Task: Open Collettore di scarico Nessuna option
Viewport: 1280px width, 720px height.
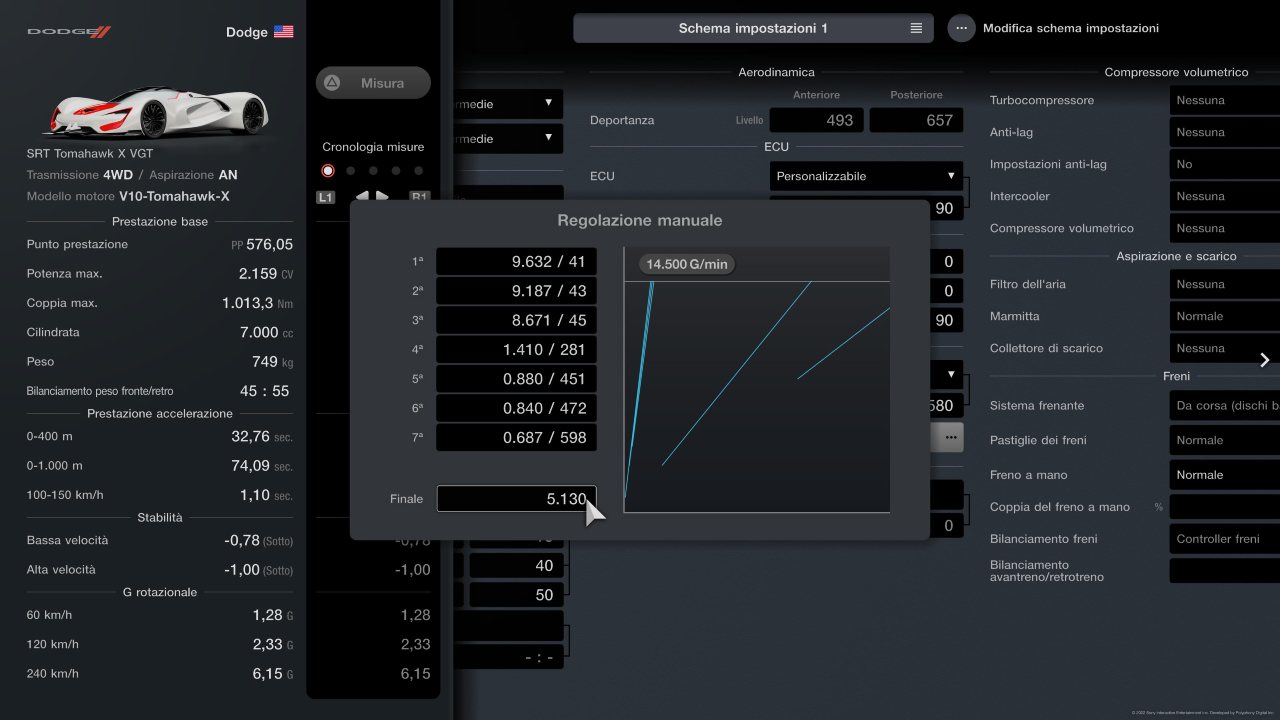Action: 1225,348
